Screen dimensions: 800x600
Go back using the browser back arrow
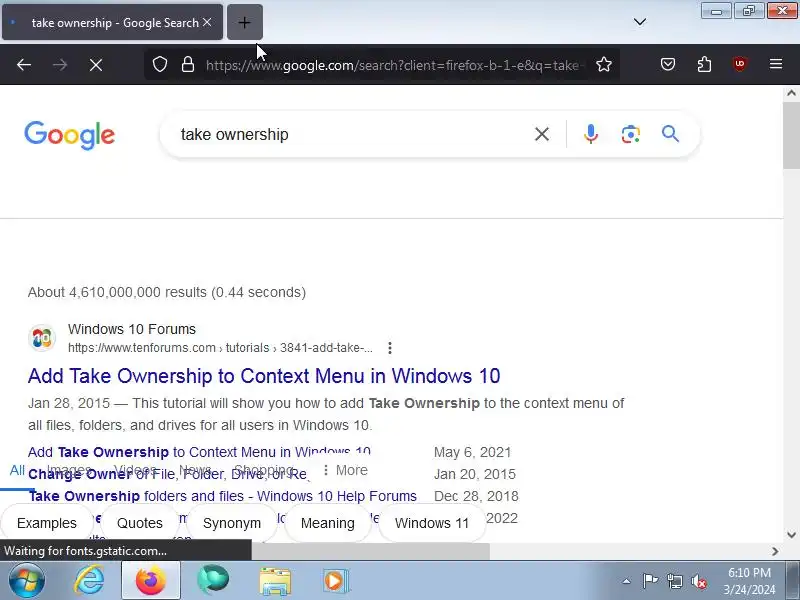coord(24,65)
